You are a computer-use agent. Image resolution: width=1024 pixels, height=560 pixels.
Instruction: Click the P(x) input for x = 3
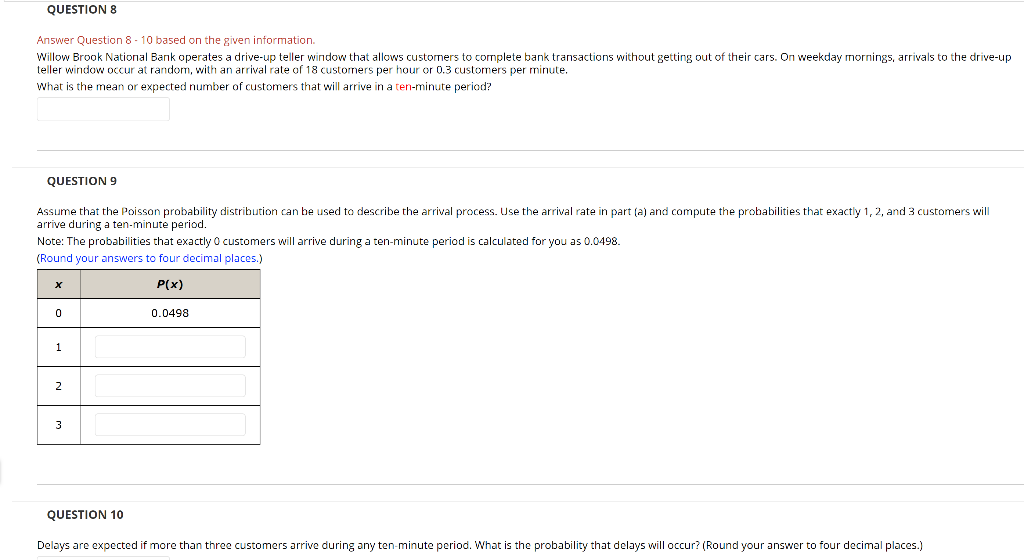[x=170, y=425]
